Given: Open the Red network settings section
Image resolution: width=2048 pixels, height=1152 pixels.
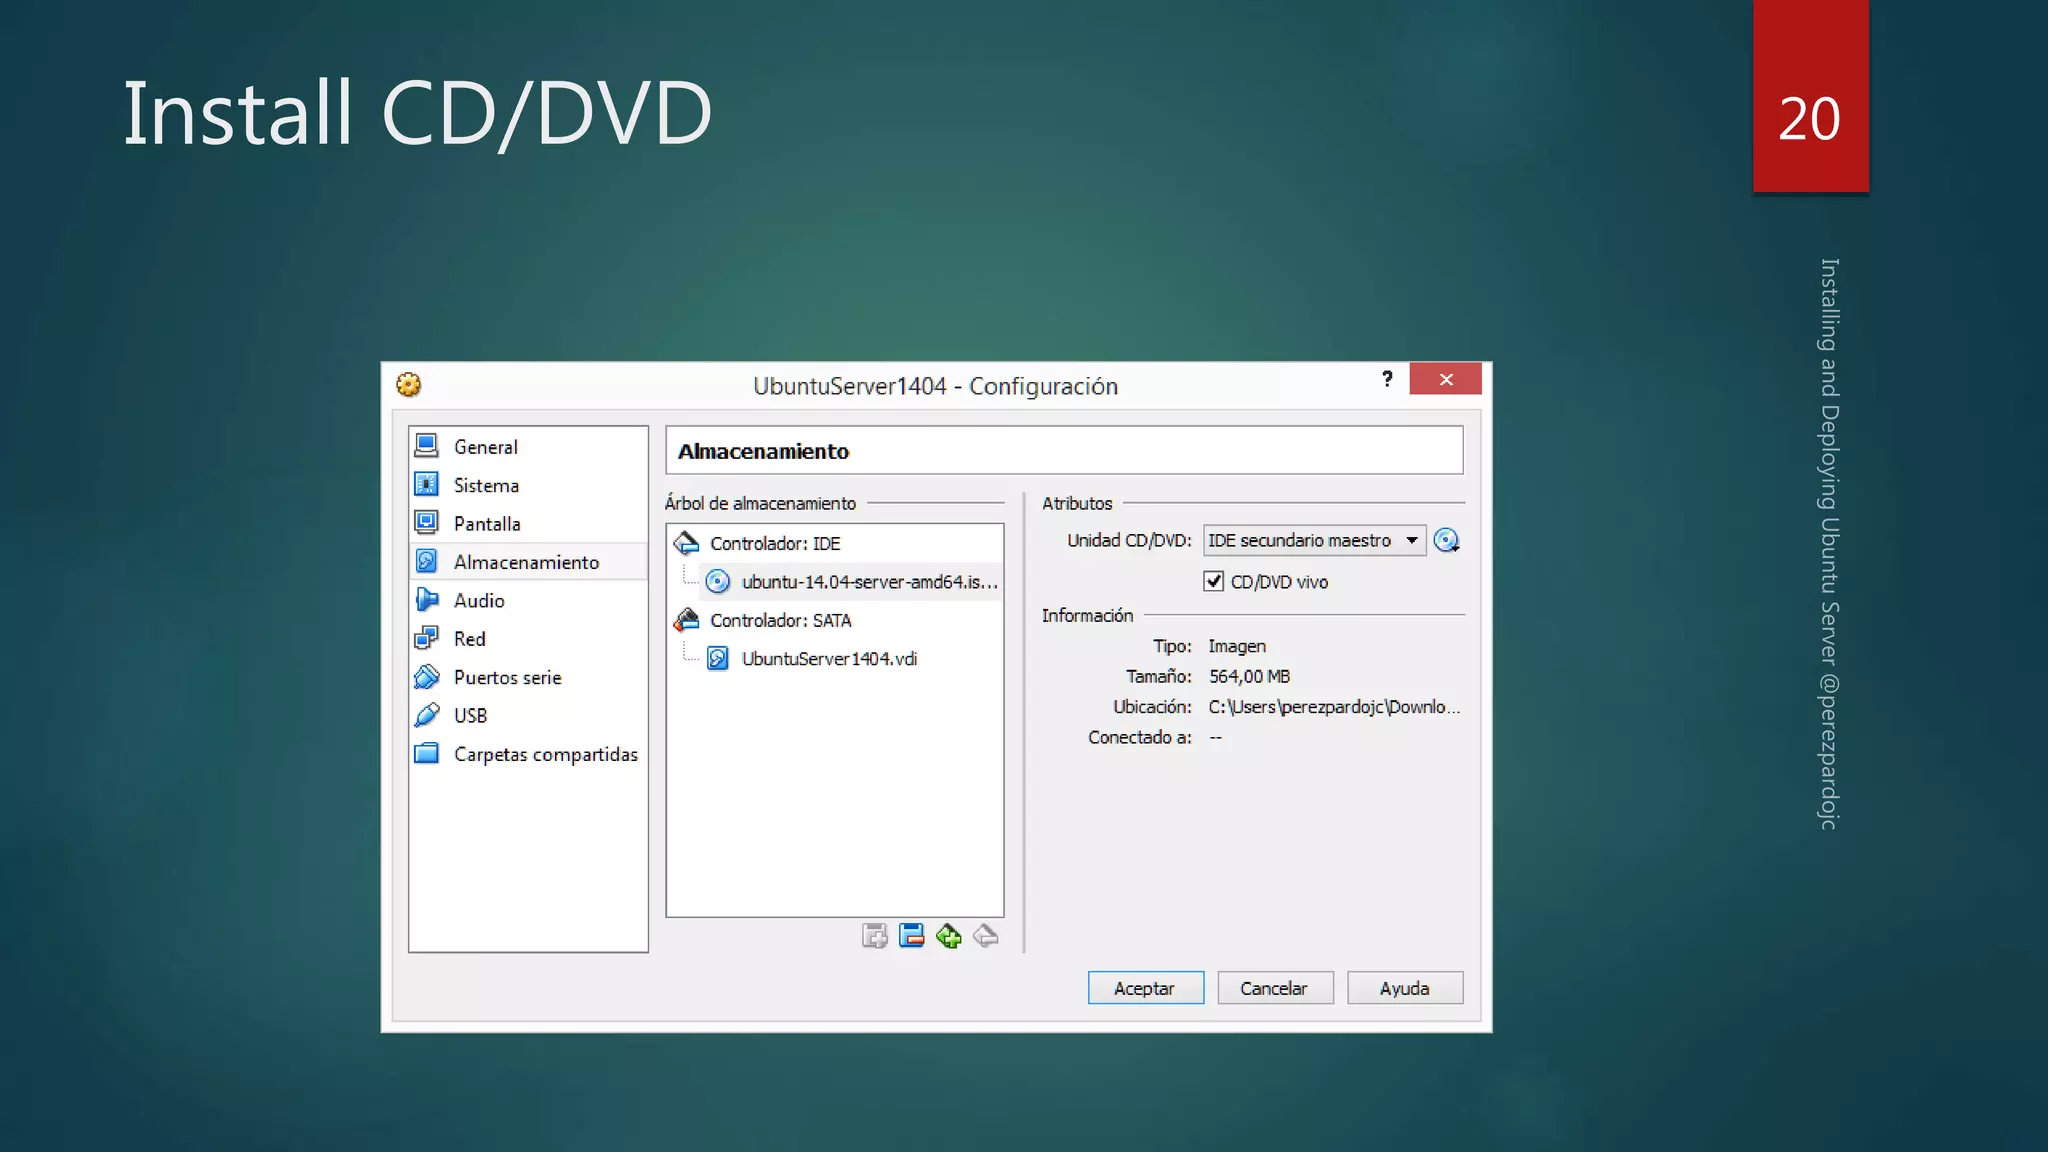Looking at the screenshot, I should [469, 639].
